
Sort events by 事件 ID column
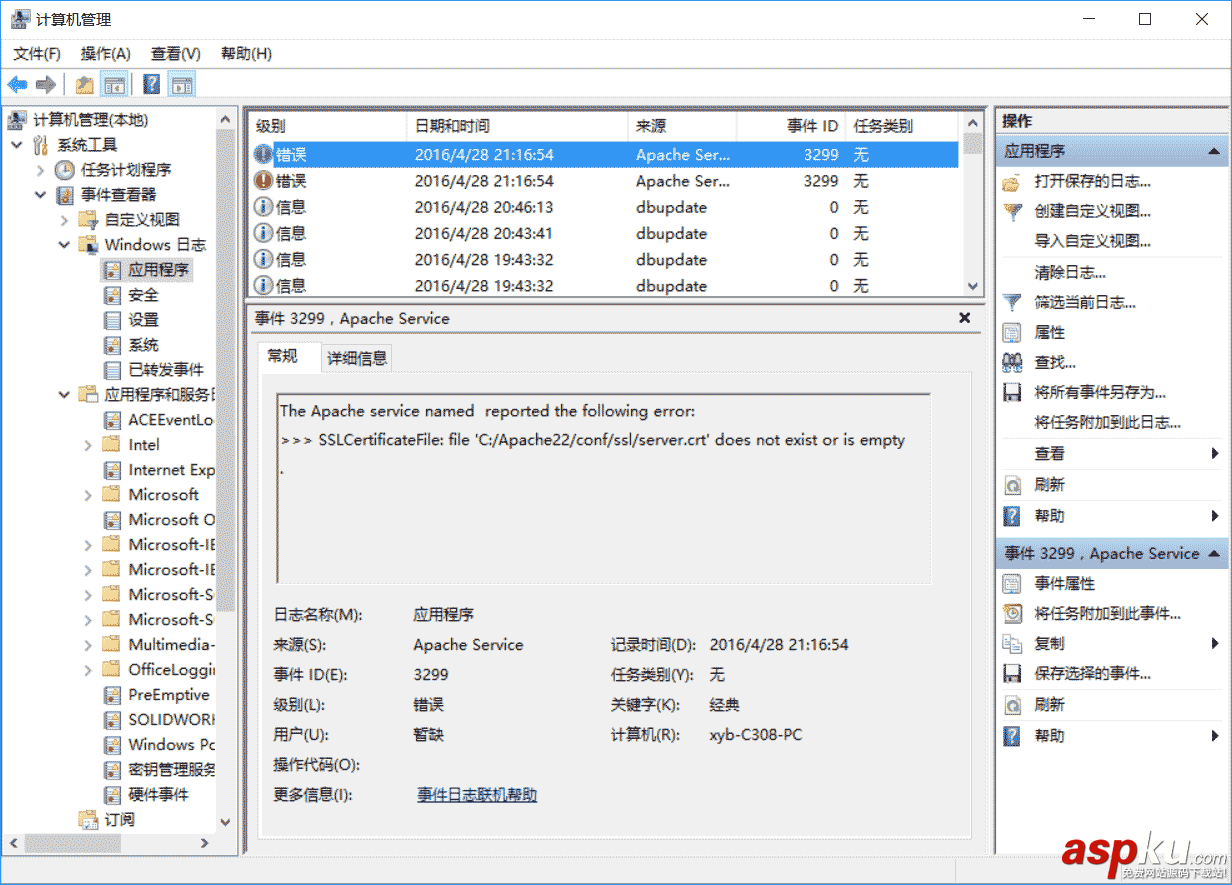tap(791, 126)
